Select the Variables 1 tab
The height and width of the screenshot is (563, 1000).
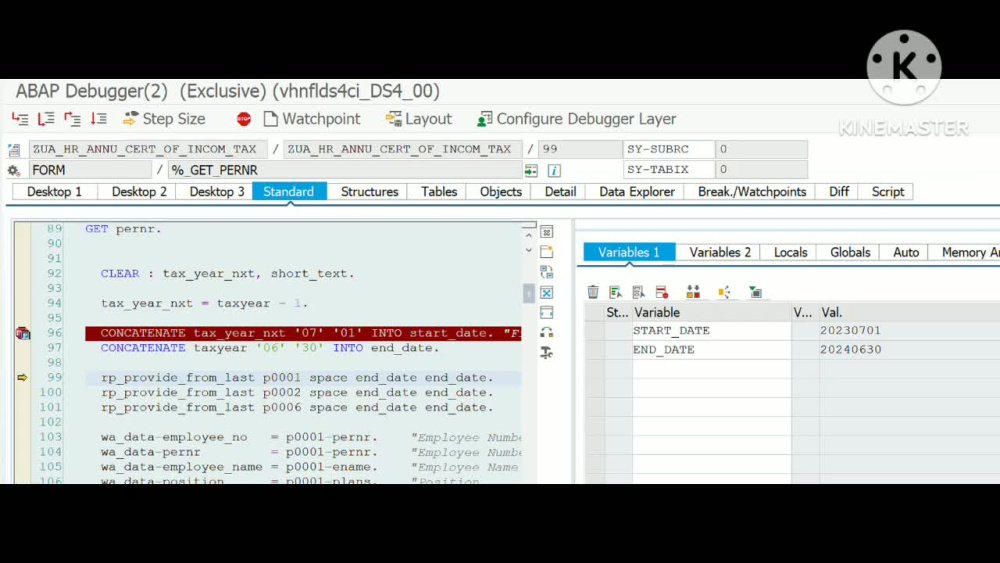click(629, 252)
